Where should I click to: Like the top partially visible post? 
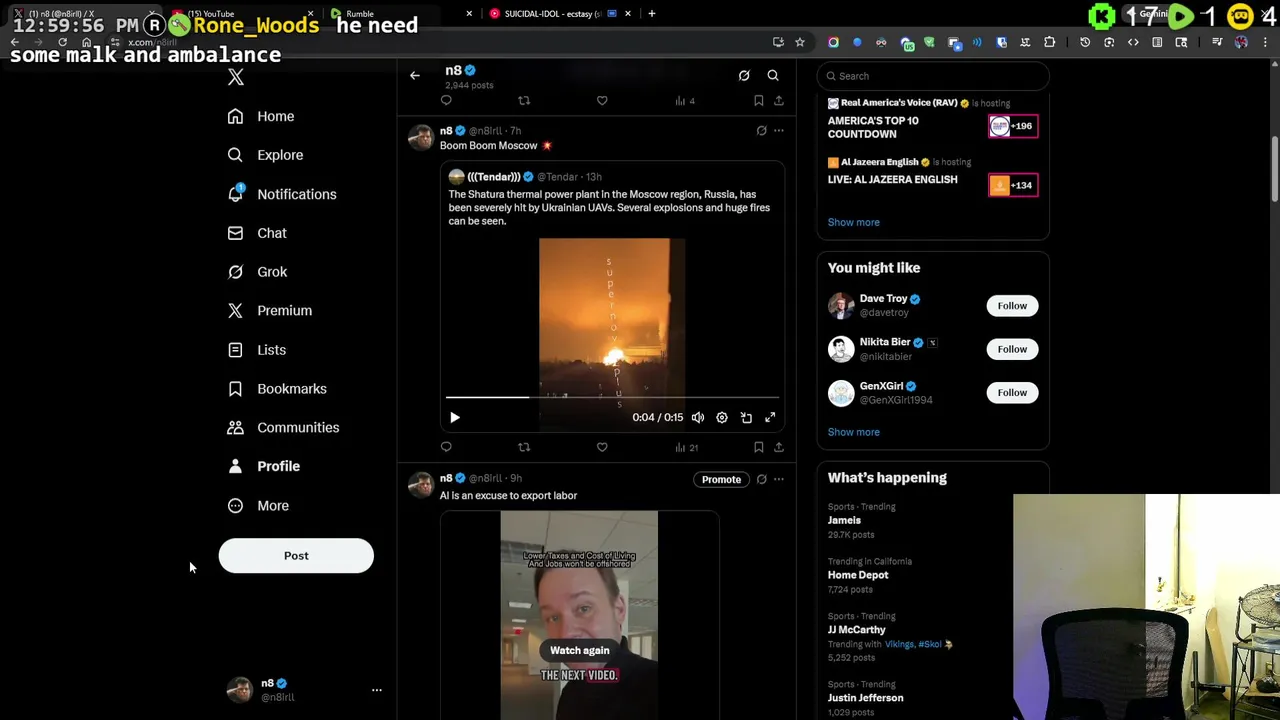pos(602,101)
